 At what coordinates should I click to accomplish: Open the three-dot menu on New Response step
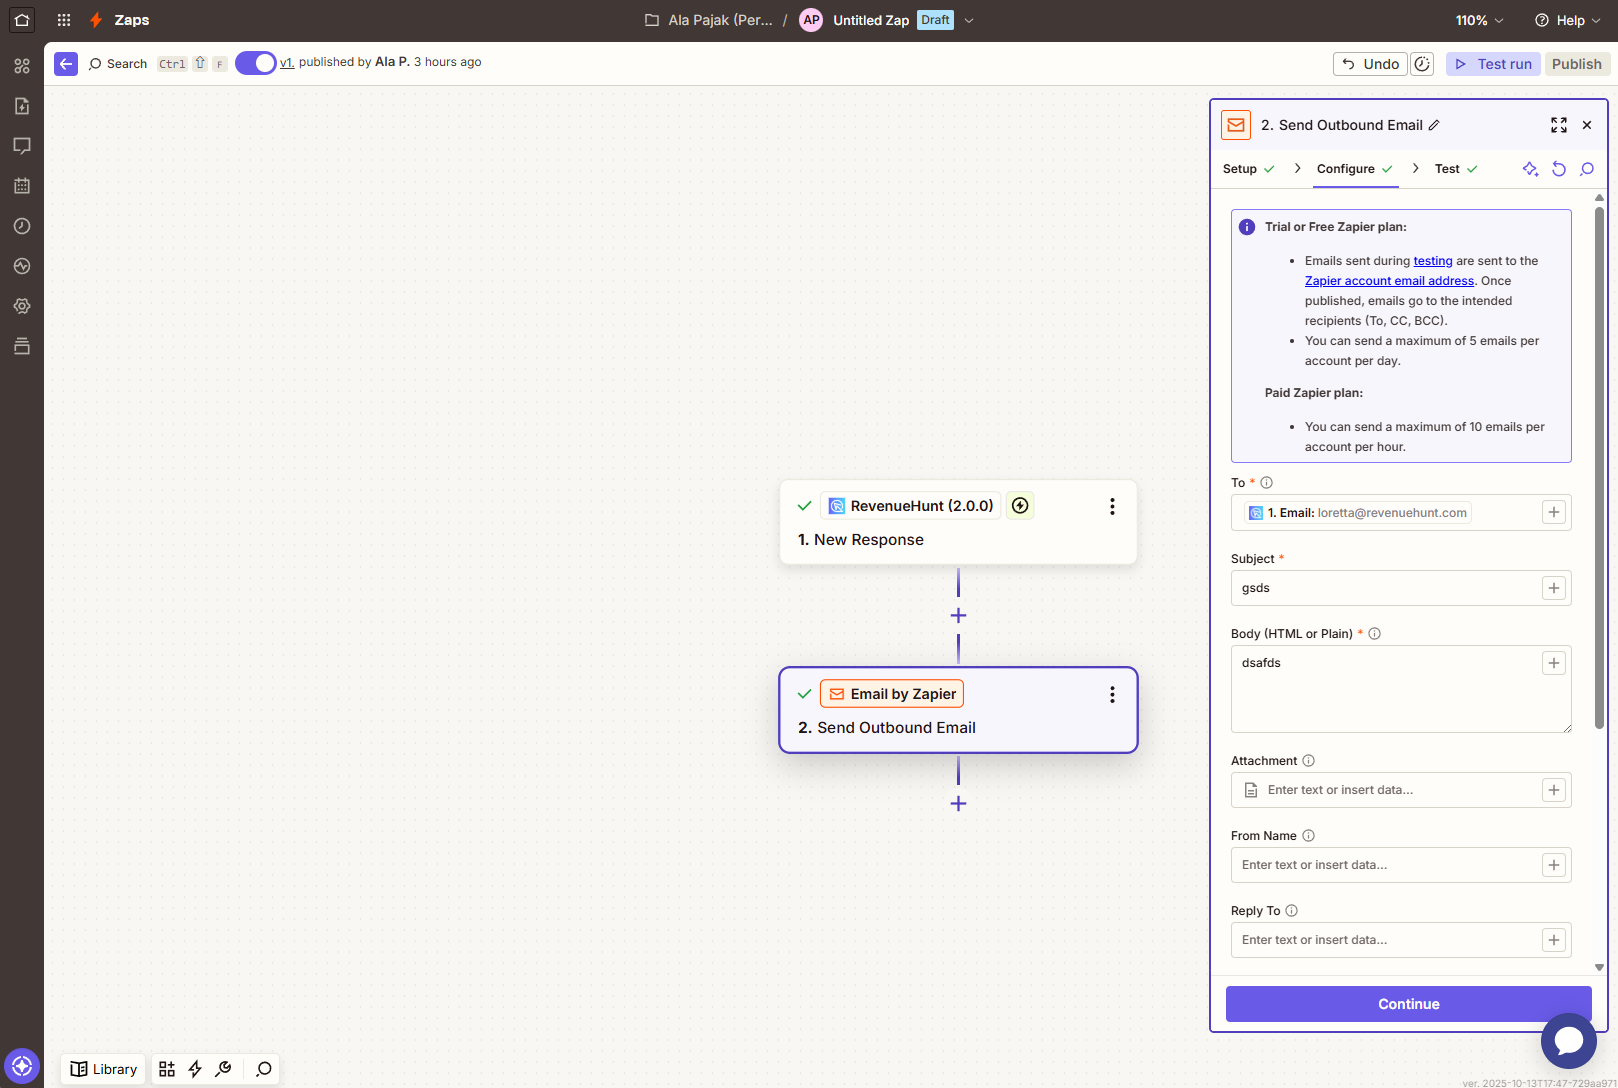tap(1112, 506)
